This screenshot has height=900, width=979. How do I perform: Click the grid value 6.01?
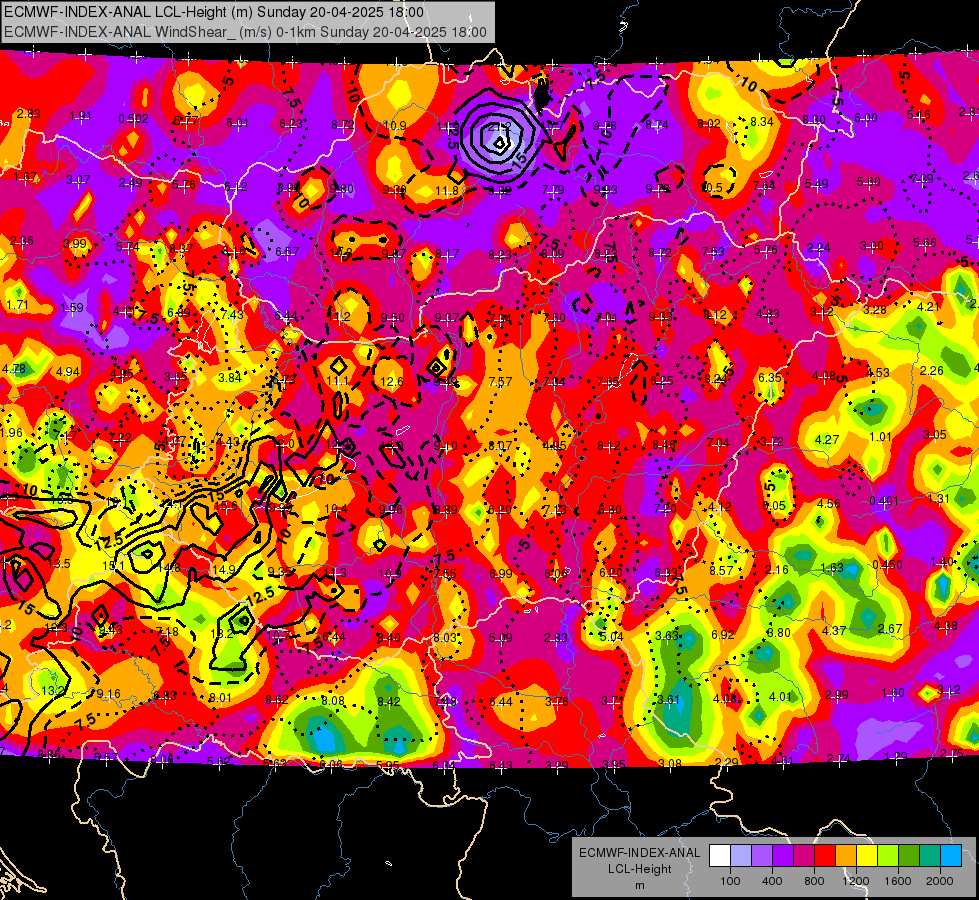tap(237, 123)
